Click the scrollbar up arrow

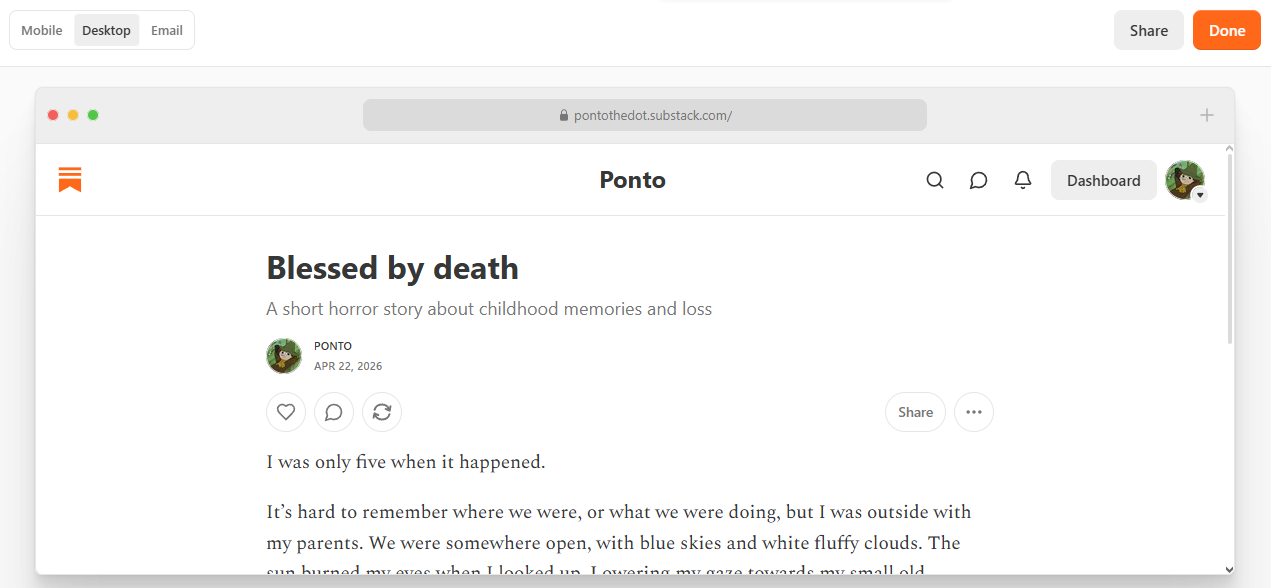1230,149
